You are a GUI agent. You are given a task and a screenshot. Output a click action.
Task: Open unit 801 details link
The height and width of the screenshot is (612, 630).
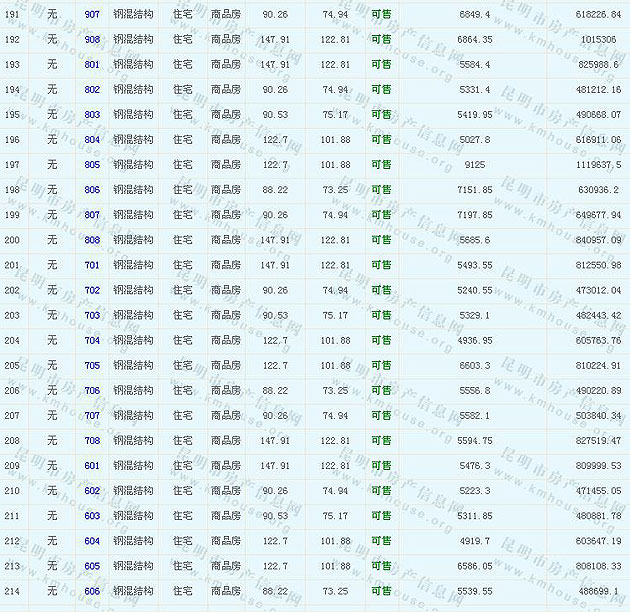pos(92,64)
